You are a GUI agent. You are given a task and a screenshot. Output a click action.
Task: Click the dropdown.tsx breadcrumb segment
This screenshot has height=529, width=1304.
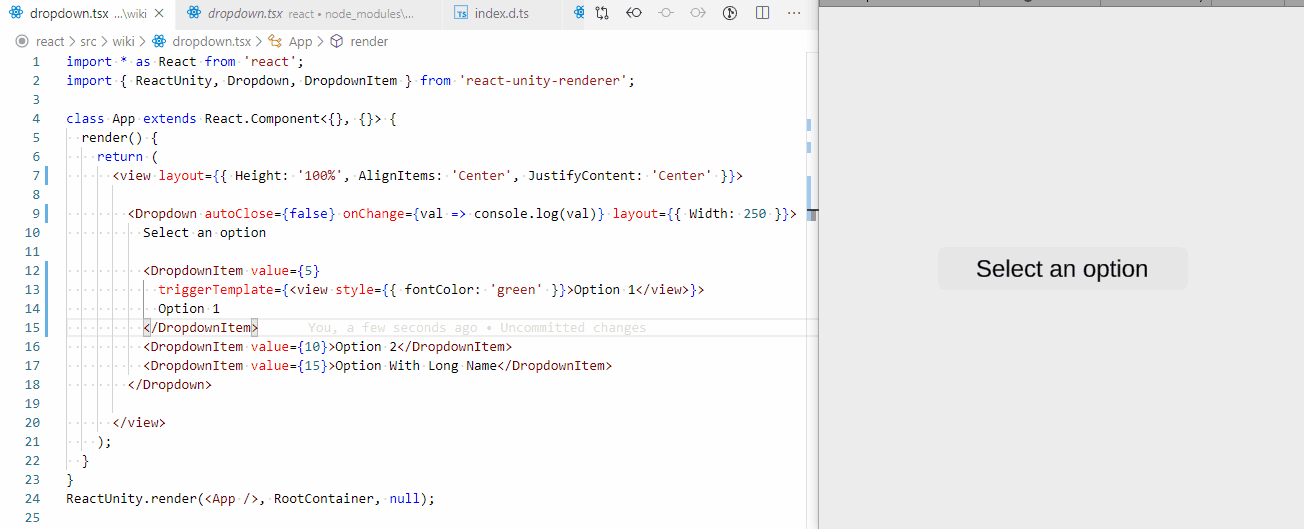tap(212, 42)
